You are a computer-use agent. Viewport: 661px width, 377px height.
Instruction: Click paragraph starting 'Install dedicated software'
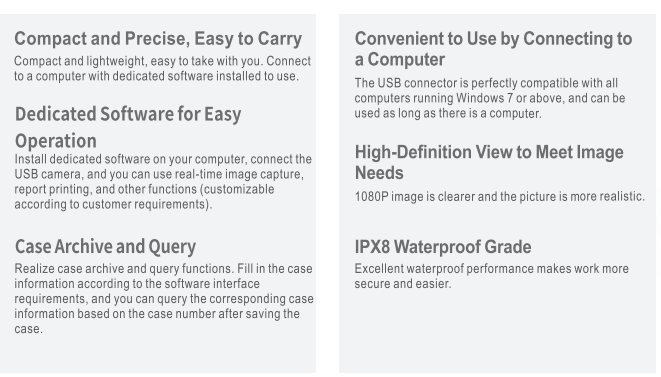[x=163, y=182]
